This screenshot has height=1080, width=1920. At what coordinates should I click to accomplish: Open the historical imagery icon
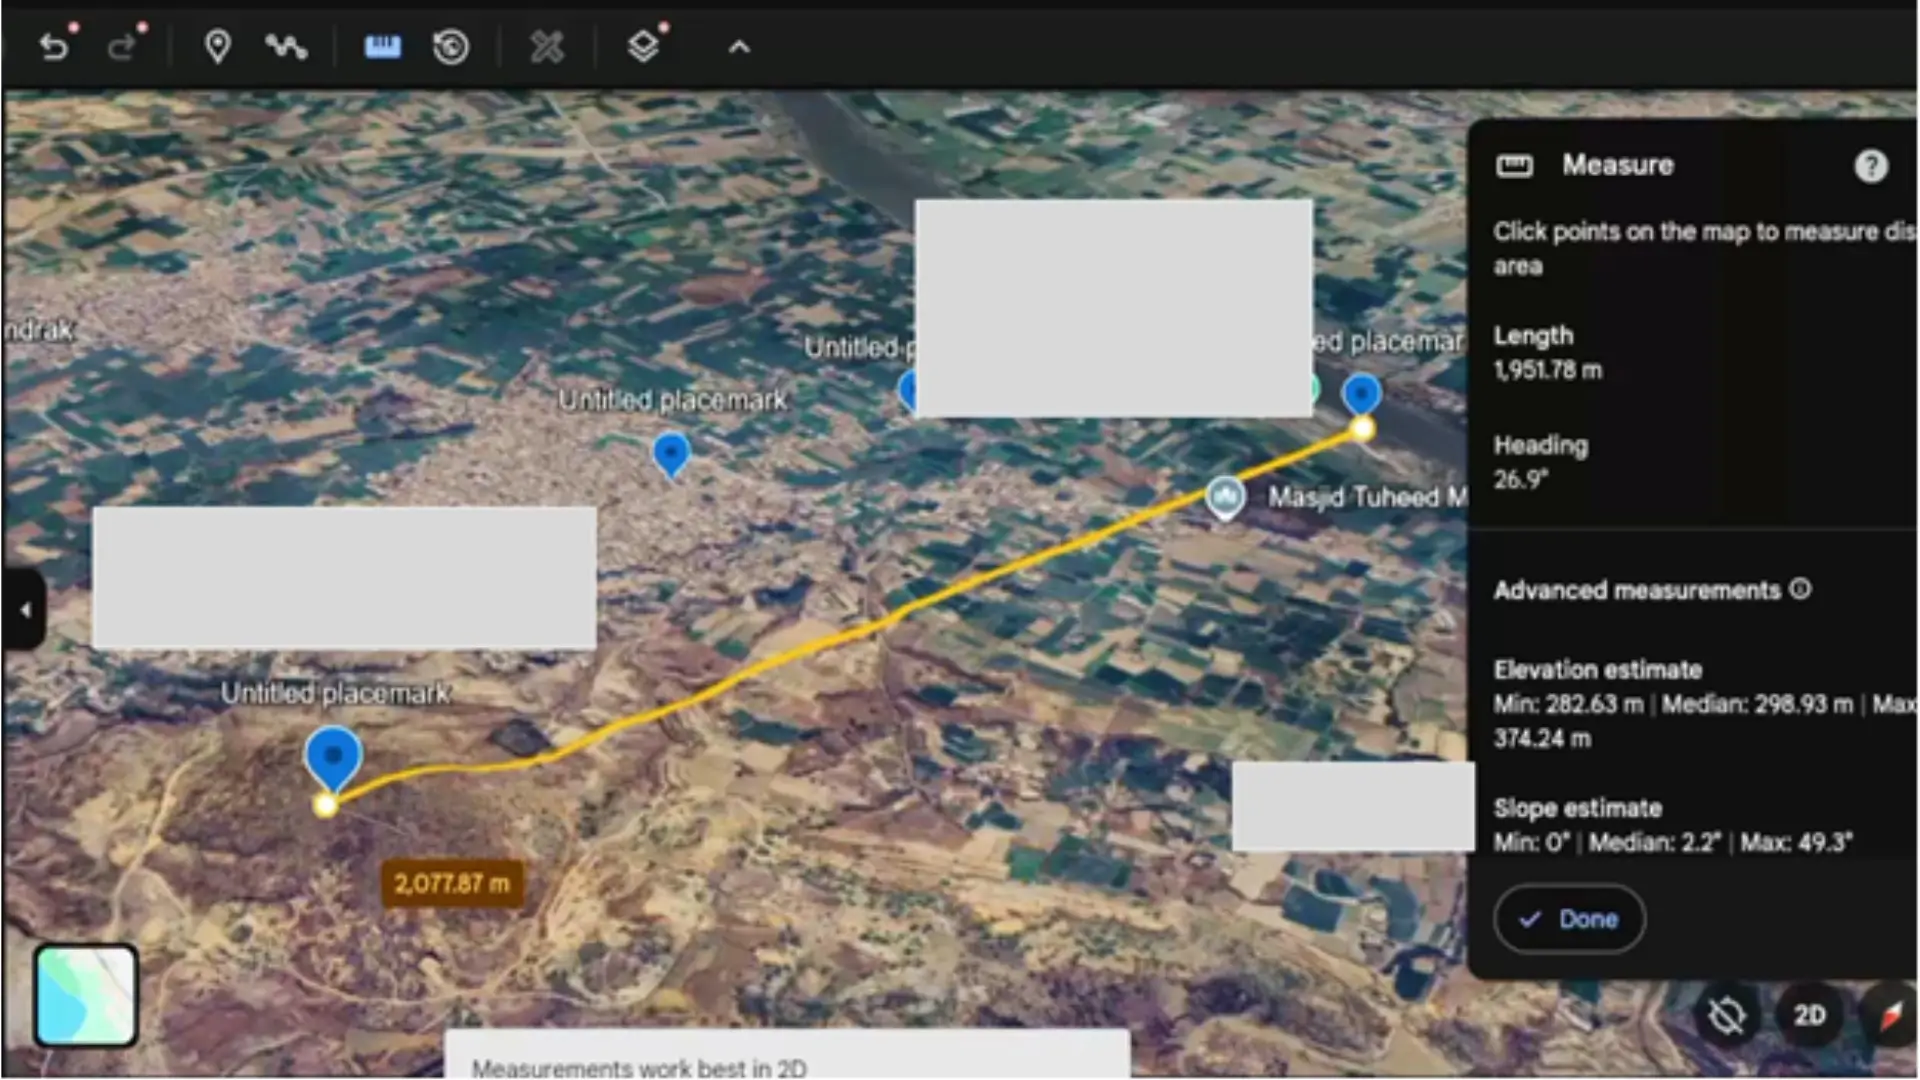coord(451,47)
